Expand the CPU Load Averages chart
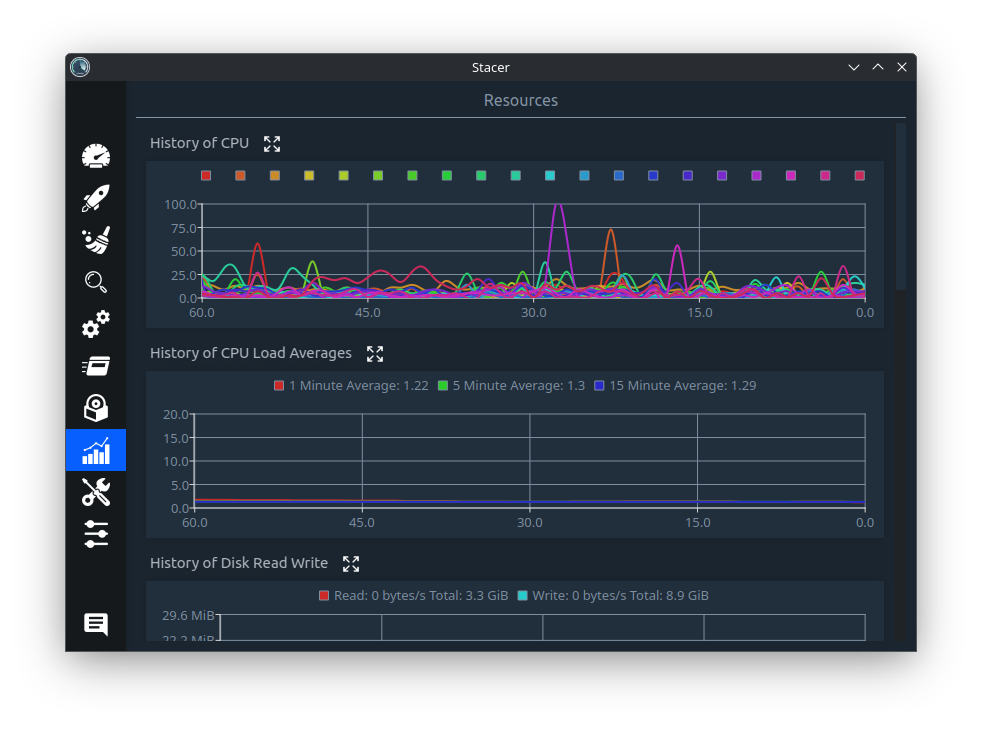The width and height of the screenshot is (982, 729). [375, 354]
